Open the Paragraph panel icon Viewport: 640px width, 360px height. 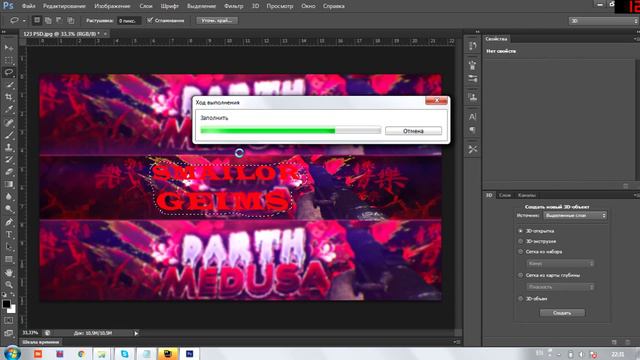coord(473,130)
